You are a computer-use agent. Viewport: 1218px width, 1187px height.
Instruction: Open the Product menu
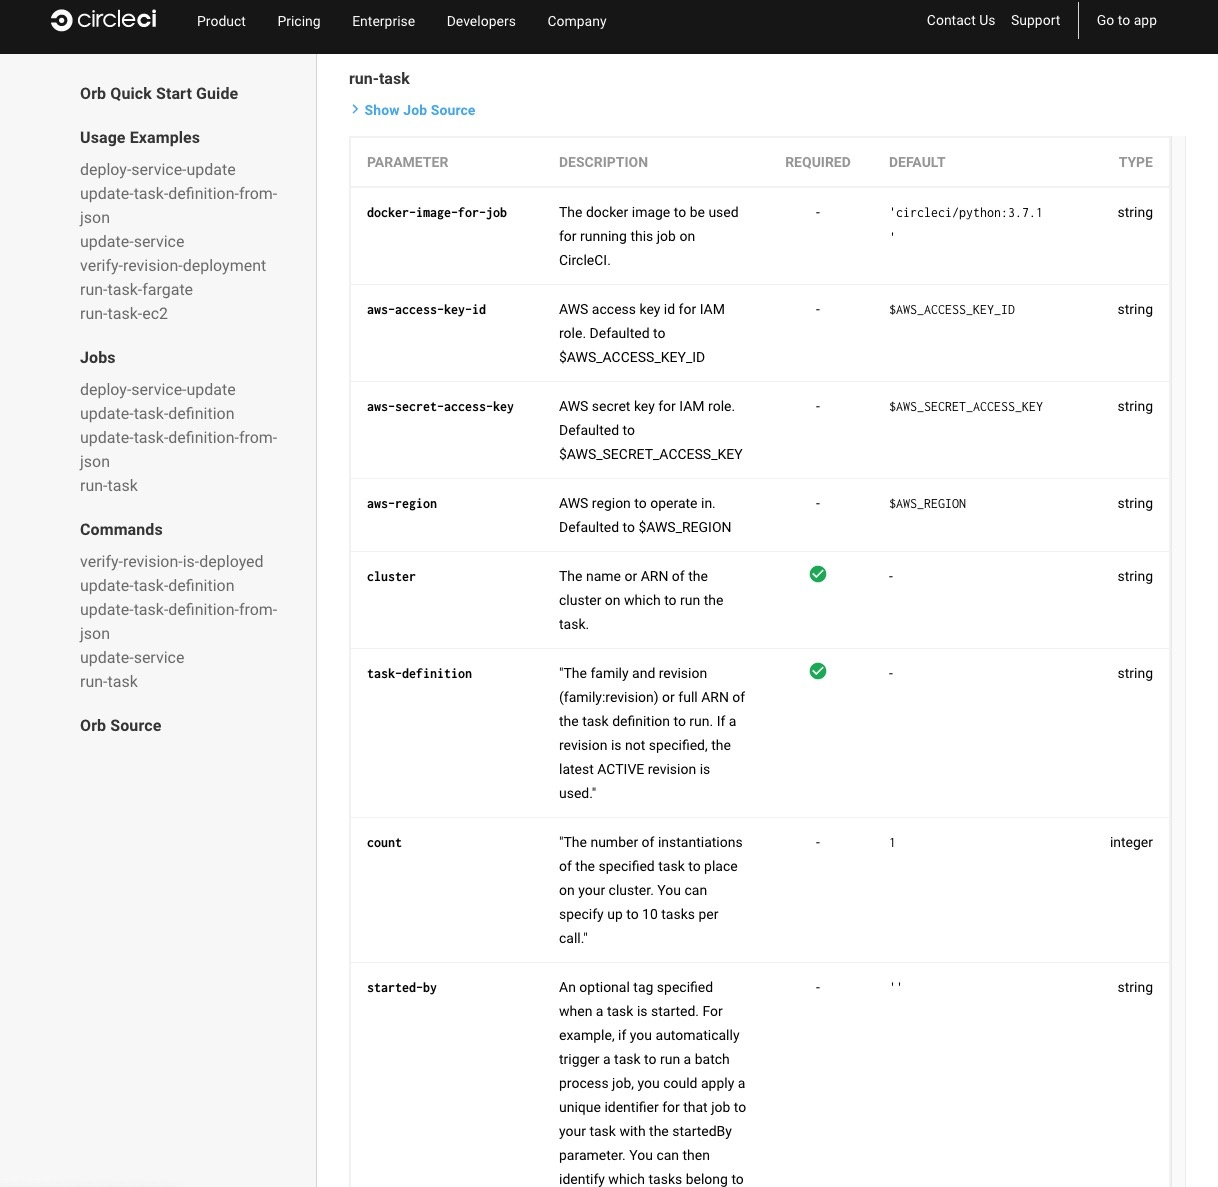point(221,21)
